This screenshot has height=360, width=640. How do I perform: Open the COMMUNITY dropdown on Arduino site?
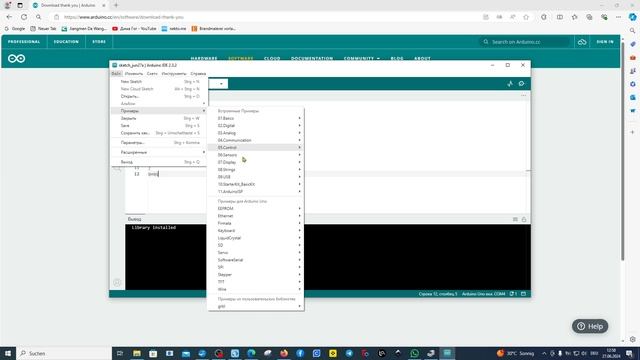click(362, 58)
